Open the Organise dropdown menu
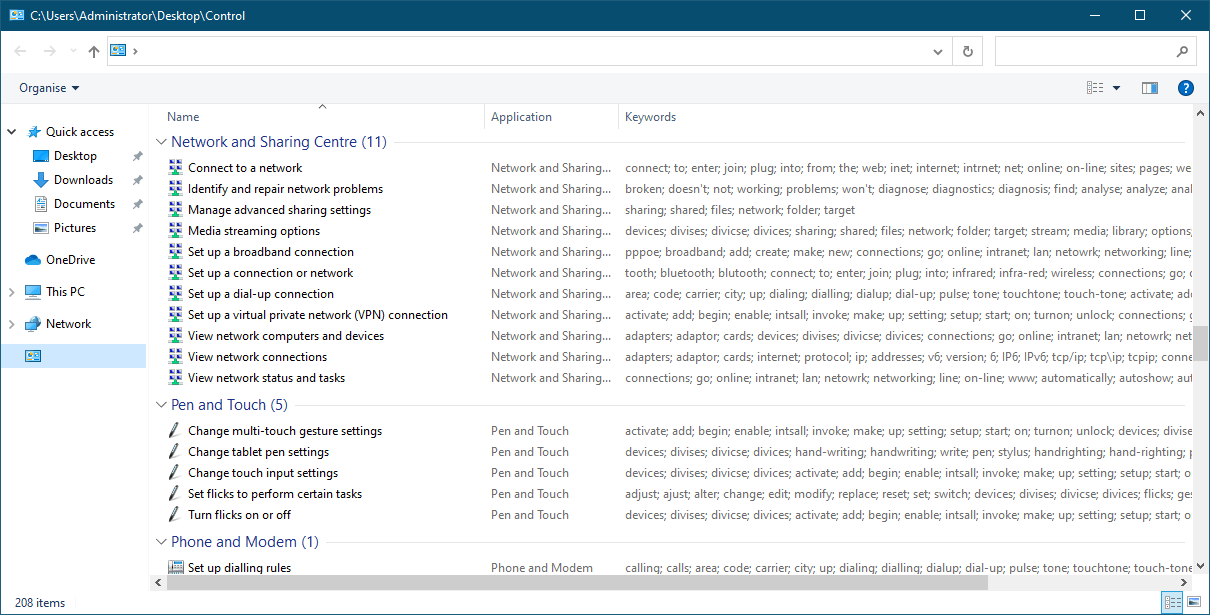The height and width of the screenshot is (615, 1210). (x=49, y=88)
